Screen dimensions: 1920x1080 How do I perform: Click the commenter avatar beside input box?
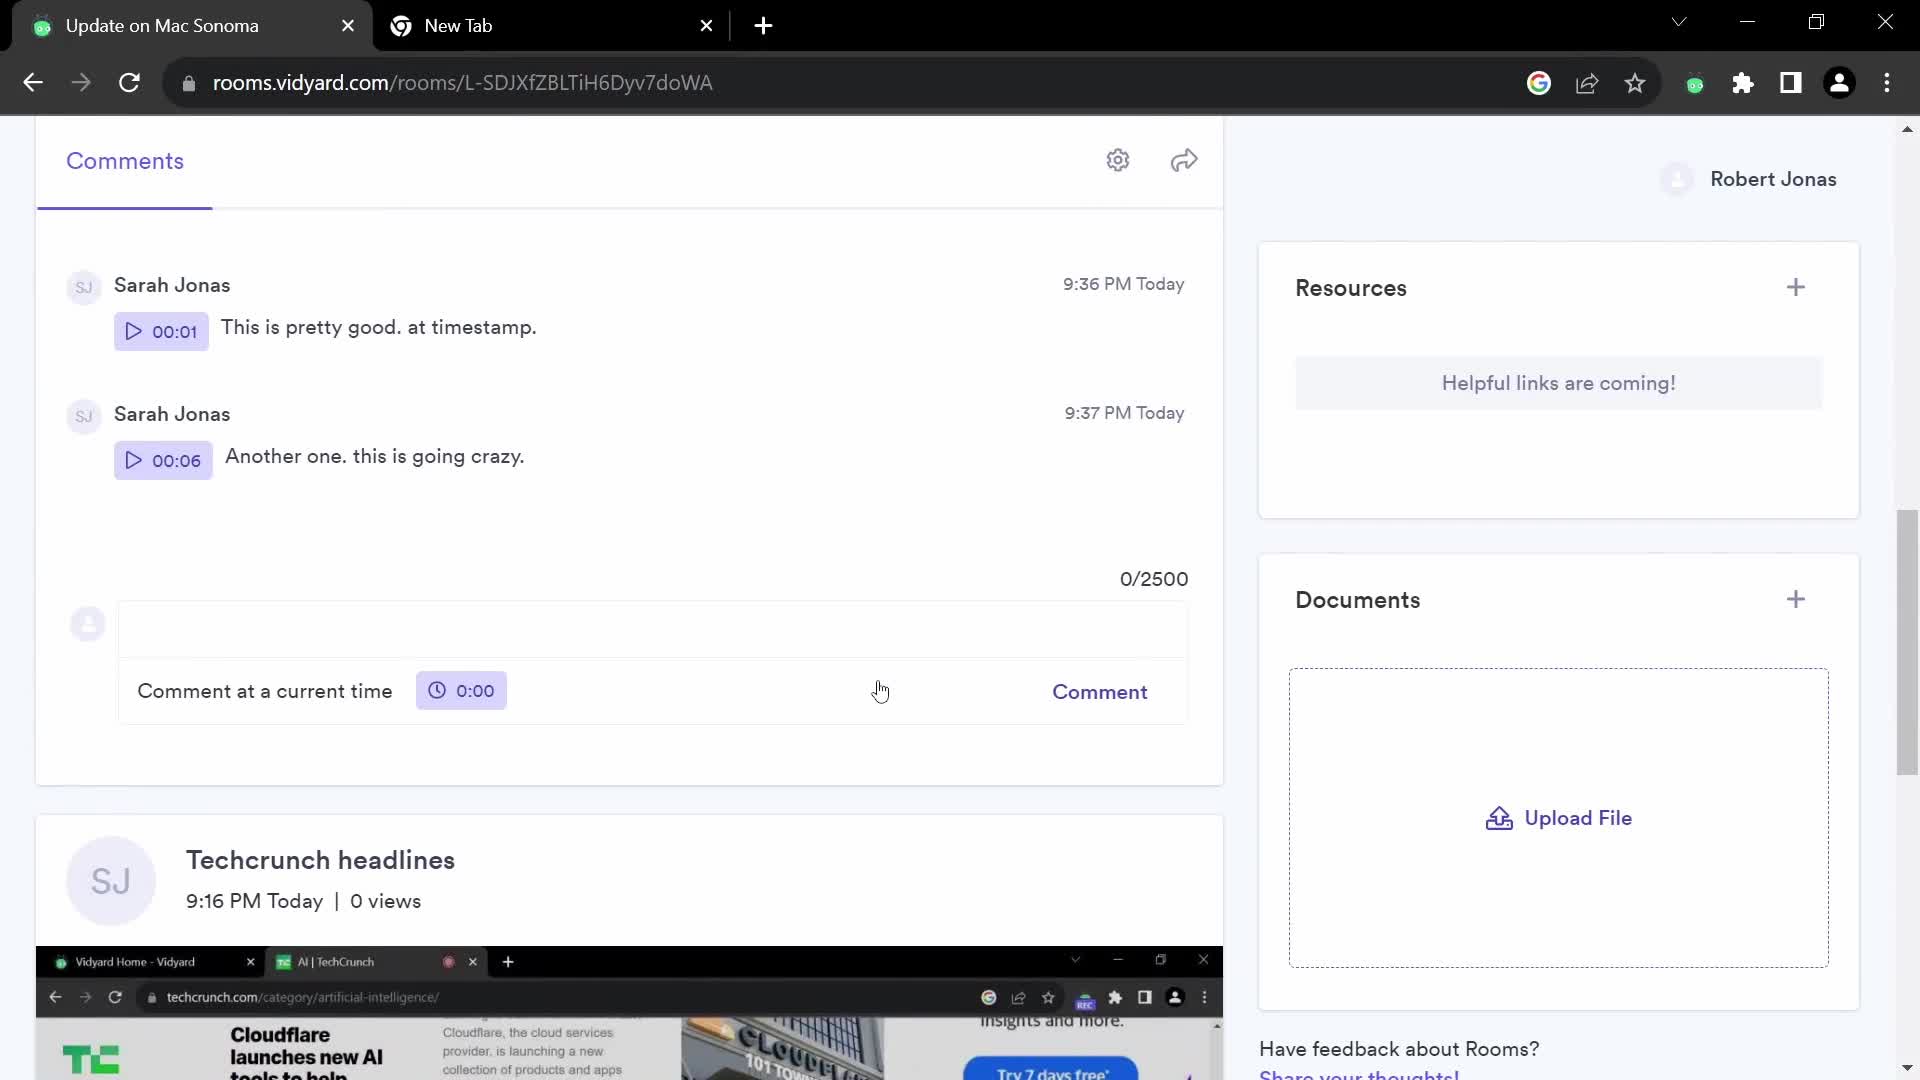[x=88, y=624]
